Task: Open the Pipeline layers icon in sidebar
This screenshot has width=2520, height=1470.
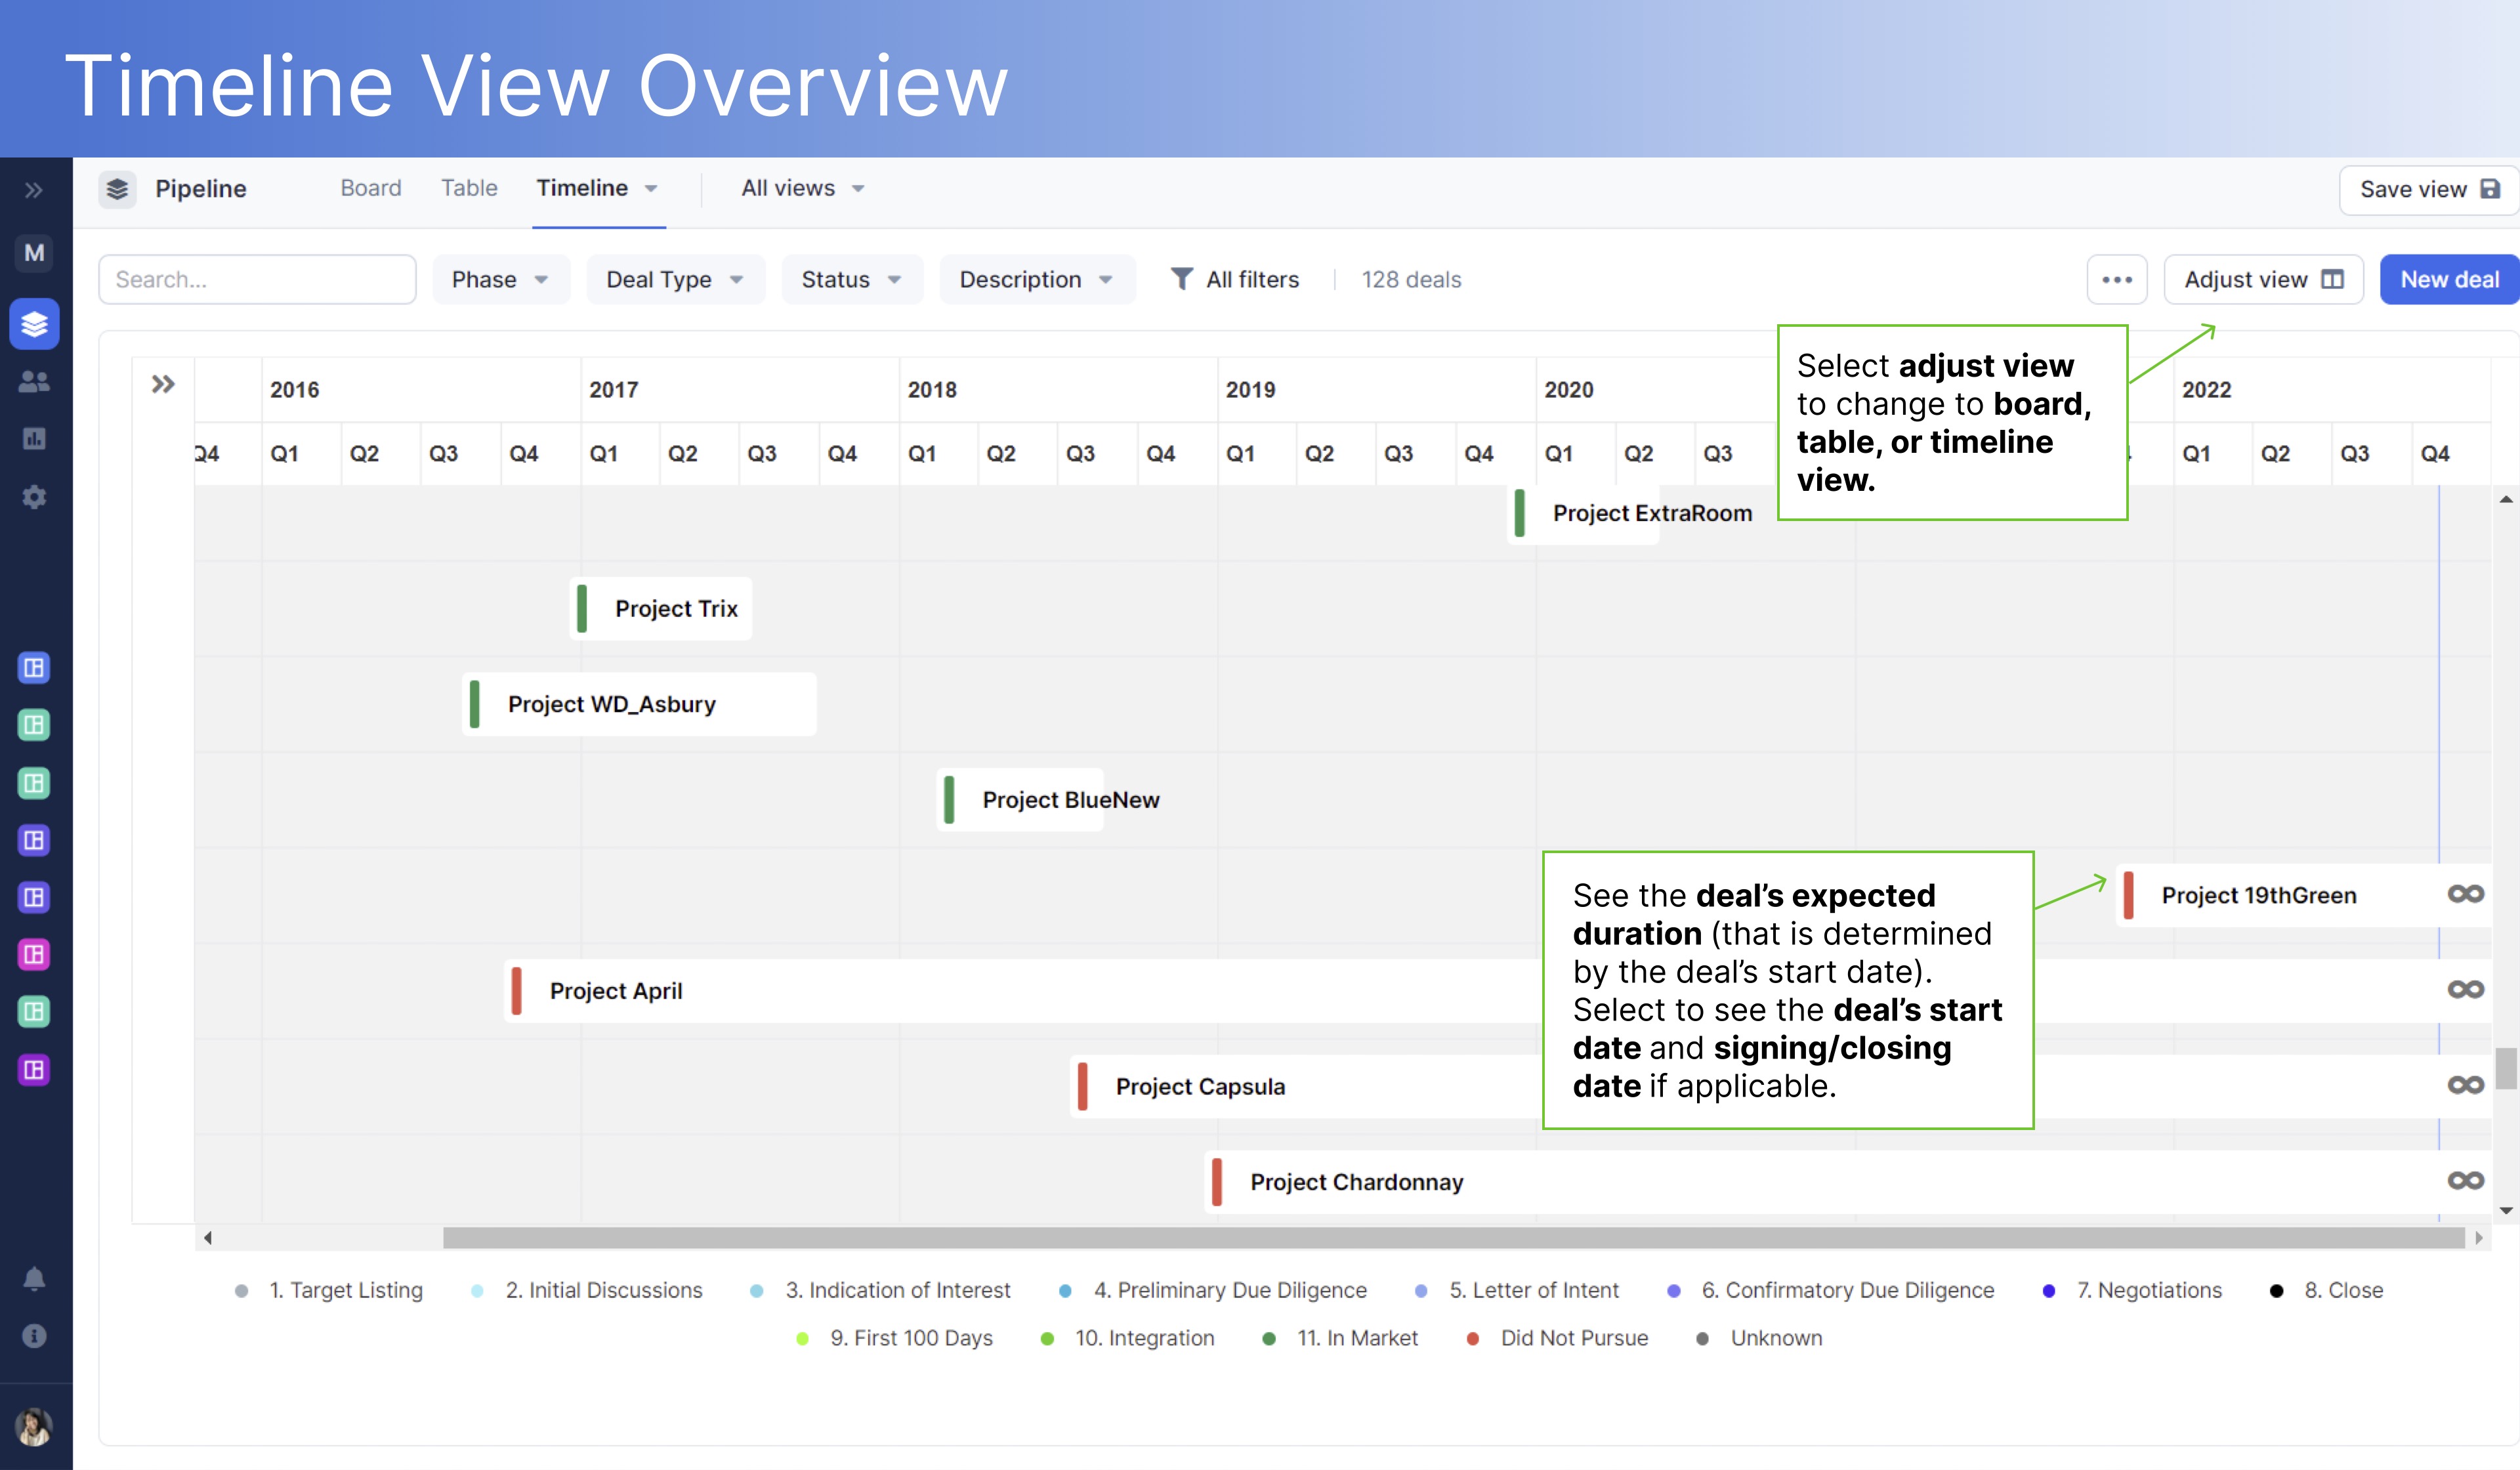Action: click(34, 323)
